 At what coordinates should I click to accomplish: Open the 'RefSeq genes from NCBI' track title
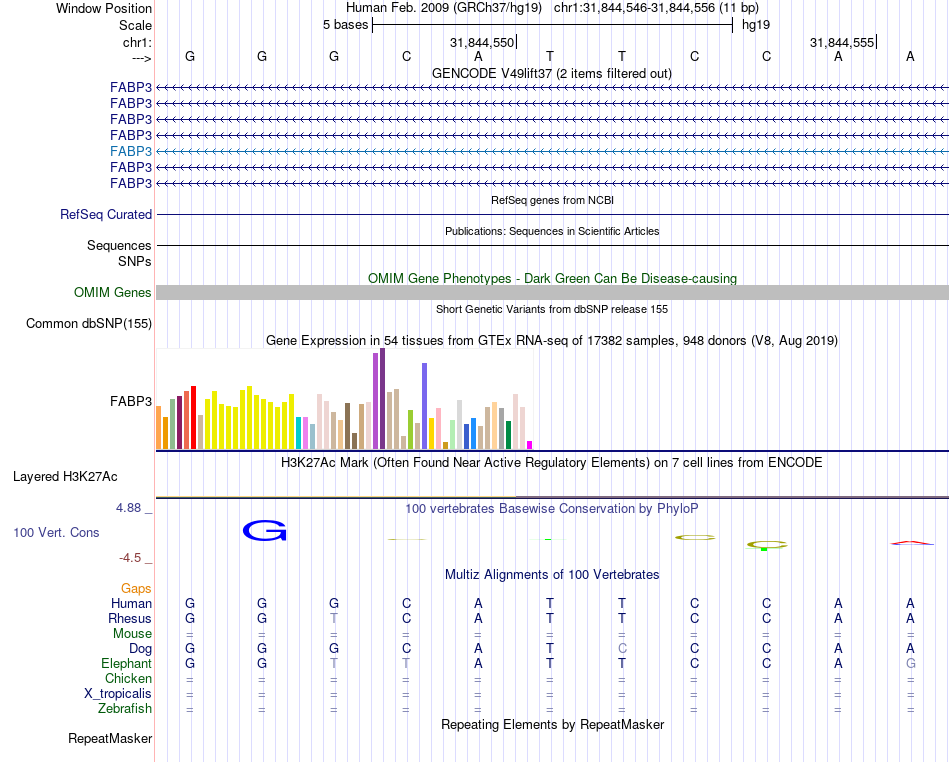coord(552,200)
